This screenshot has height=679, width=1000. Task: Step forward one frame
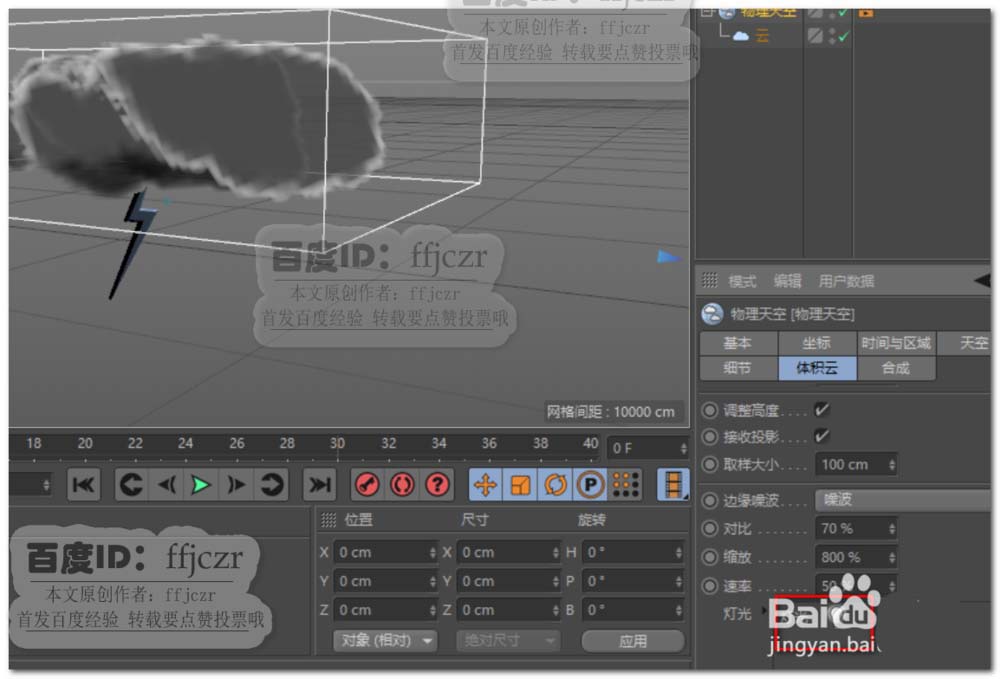(236, 485)
